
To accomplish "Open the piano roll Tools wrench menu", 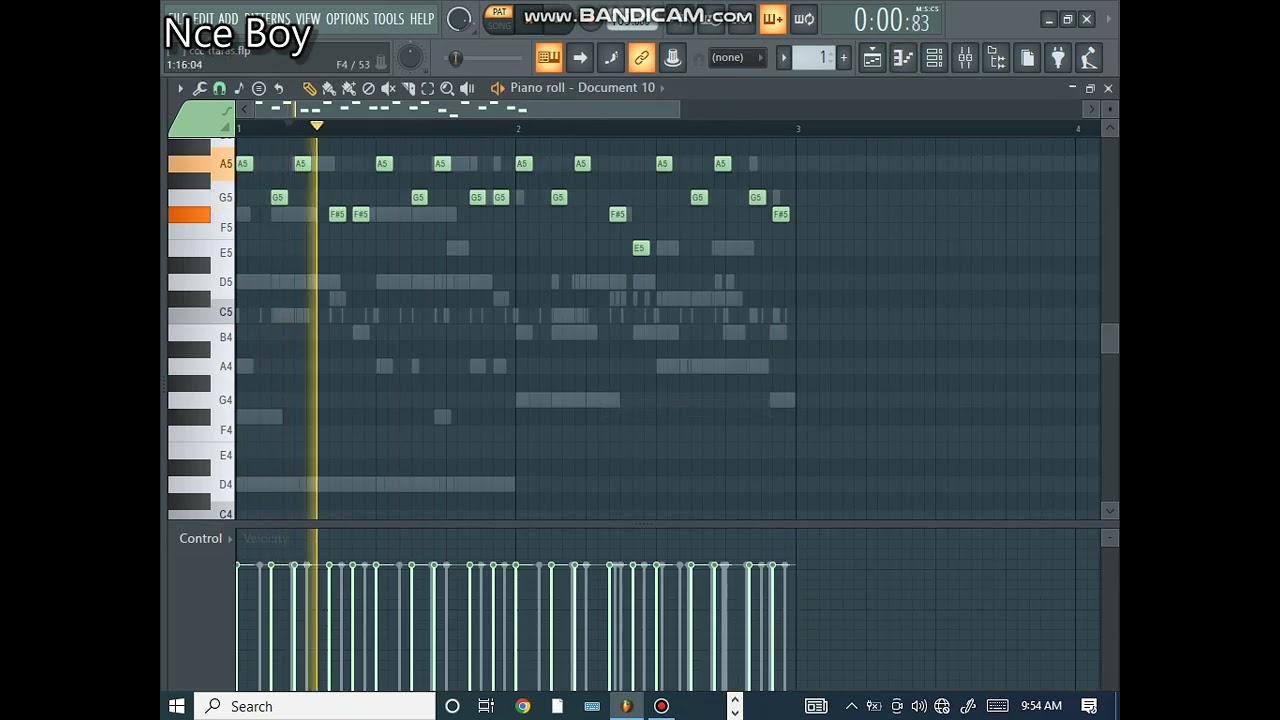I will tap(200, 88).
